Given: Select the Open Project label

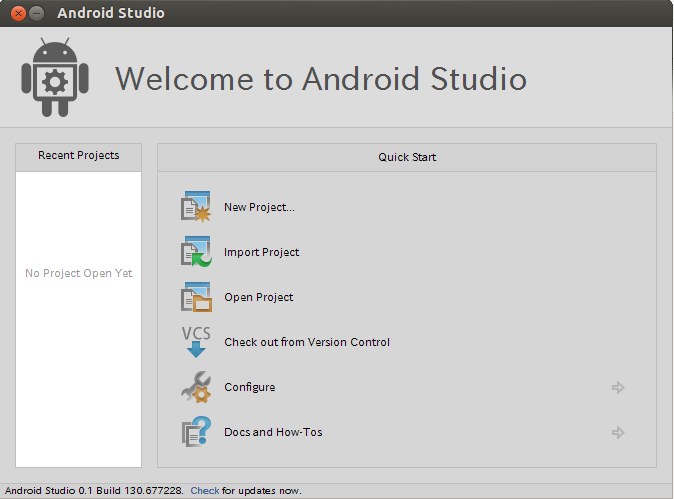Looking at the screenshot, I should pos(259,297).
